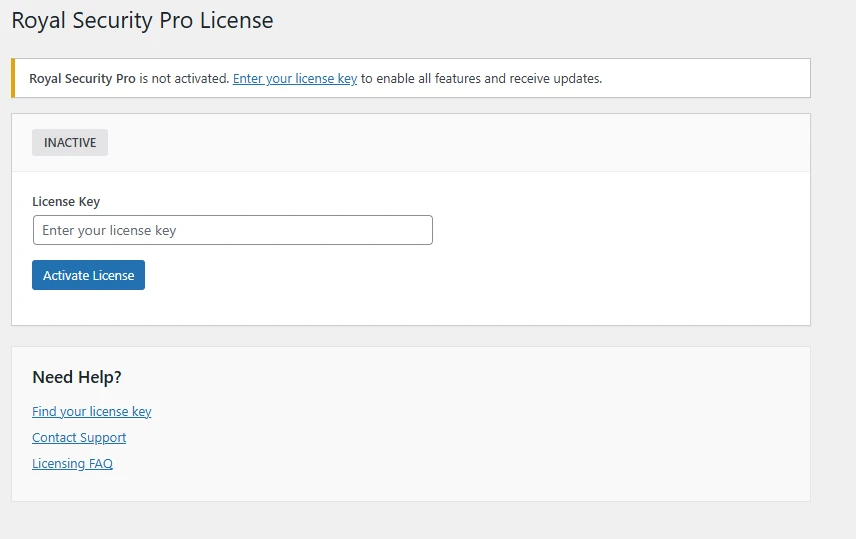
Task: Focus the License Key input field
Action: pos(233,230)
